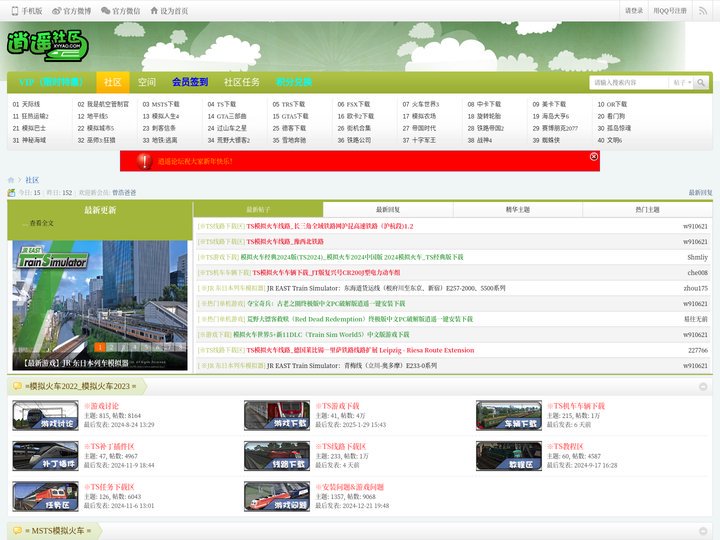Open the 官方微信 WeChat link
720x540 pixels.
click(x=120, y=11)
